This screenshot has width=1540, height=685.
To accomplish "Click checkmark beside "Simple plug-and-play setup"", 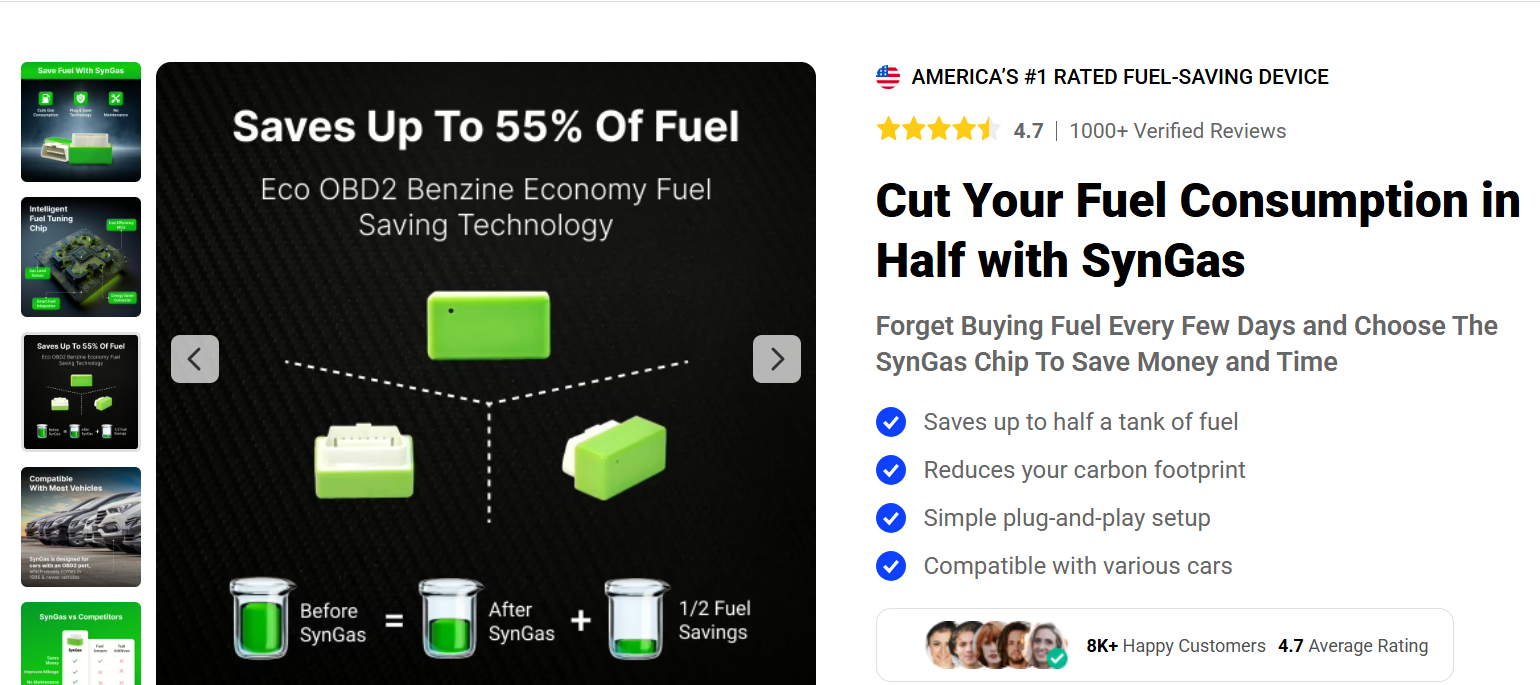I will tap(891, 518).
